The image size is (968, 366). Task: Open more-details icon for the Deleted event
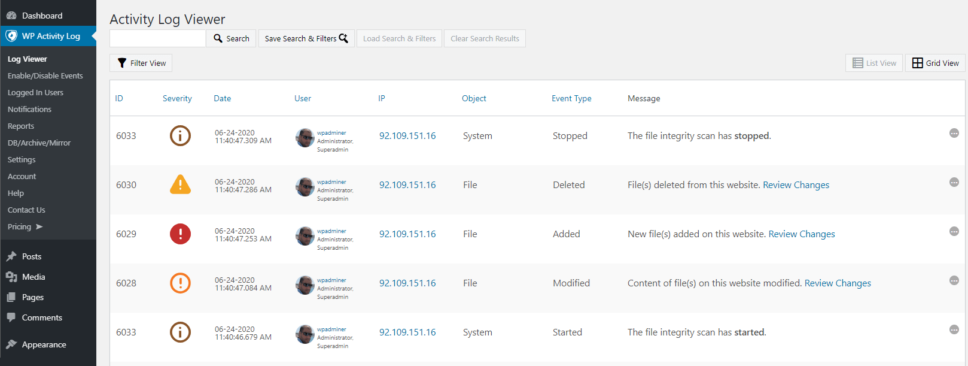(954, 182)
